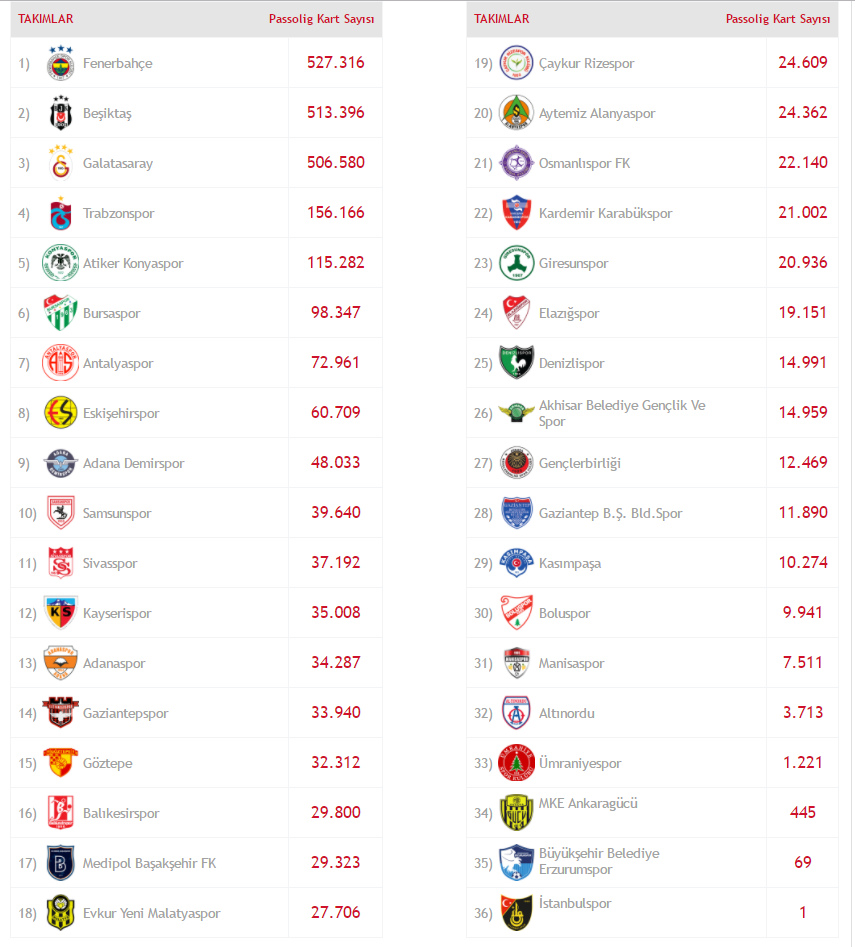Click Akhisar Belediye Gençlik Ve Spor name
Viewport: 855px width, 947px height.
coord(622,413)
